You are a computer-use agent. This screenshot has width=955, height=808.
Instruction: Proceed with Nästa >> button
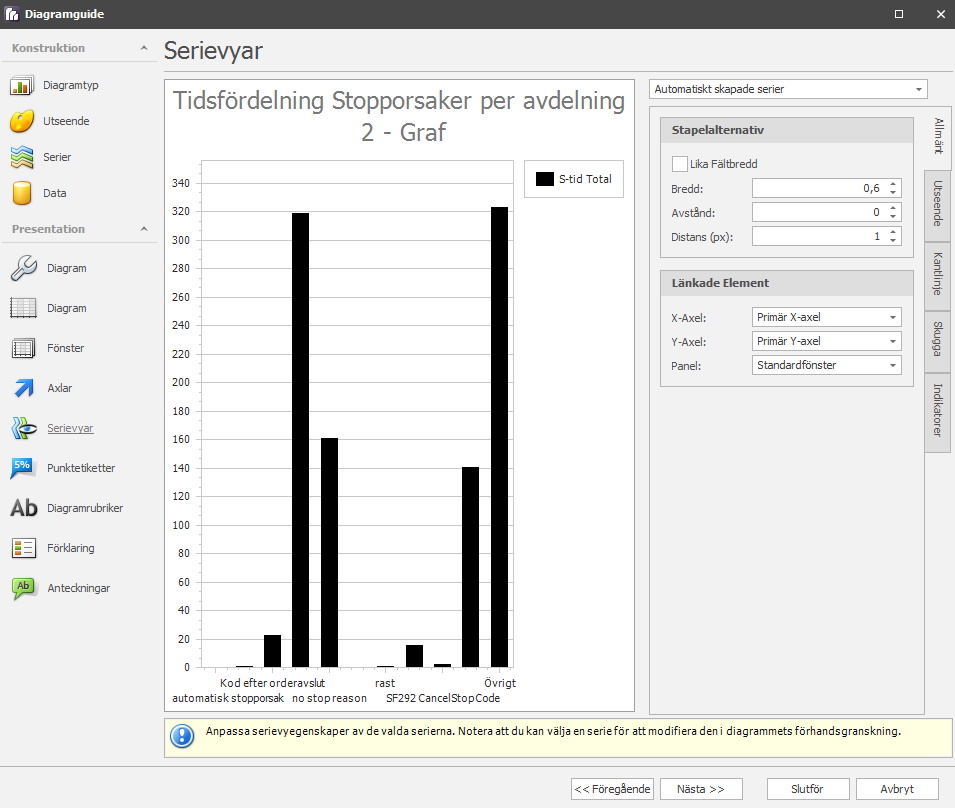(x=701, y=789)
